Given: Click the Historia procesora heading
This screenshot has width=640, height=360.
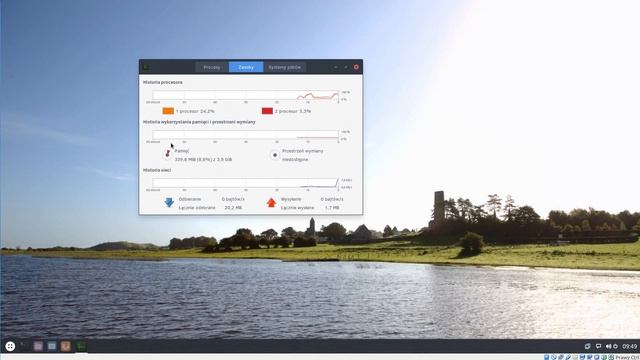Looking at the screenshot, I should coord(162,82).
